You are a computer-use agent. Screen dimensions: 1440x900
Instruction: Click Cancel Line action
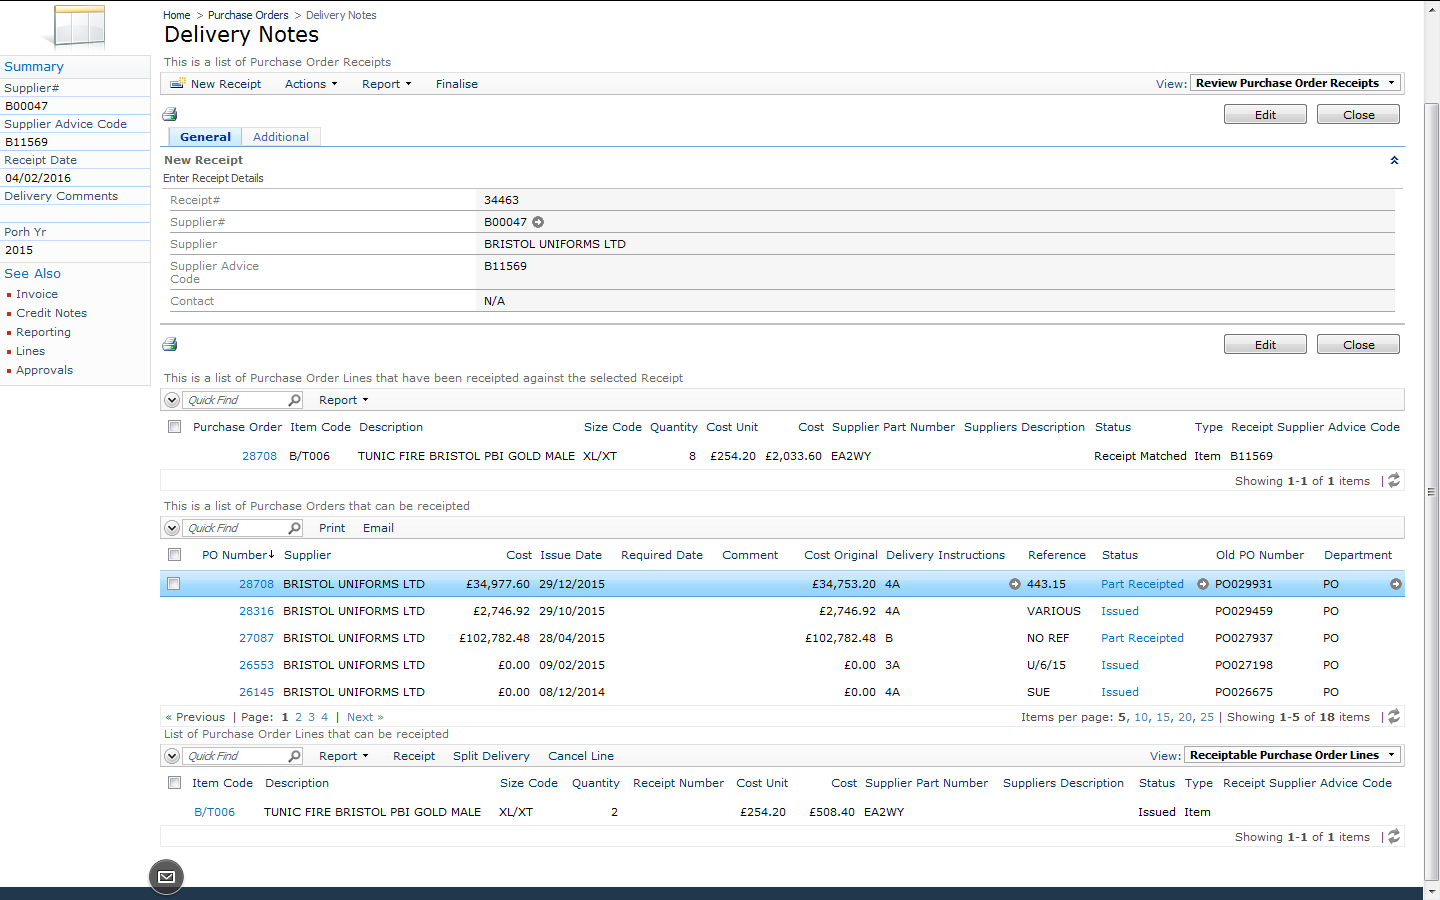point(581,756)
